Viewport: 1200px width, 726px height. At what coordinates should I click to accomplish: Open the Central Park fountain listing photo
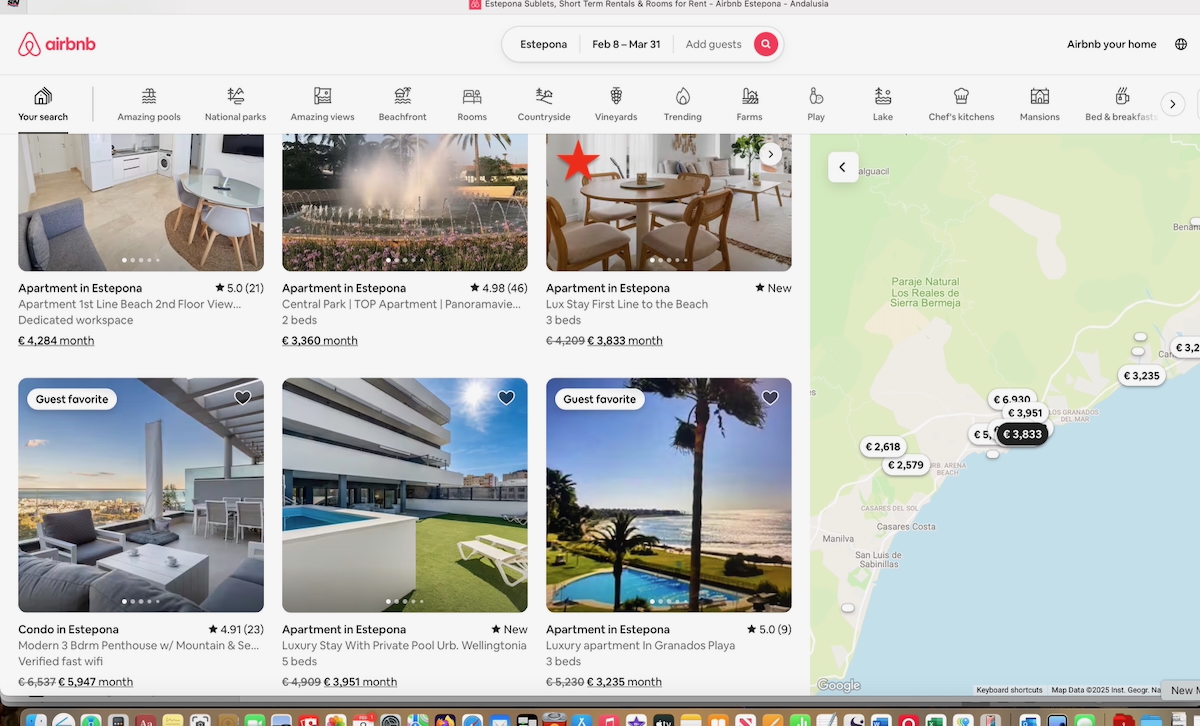(x=404, y=202)
